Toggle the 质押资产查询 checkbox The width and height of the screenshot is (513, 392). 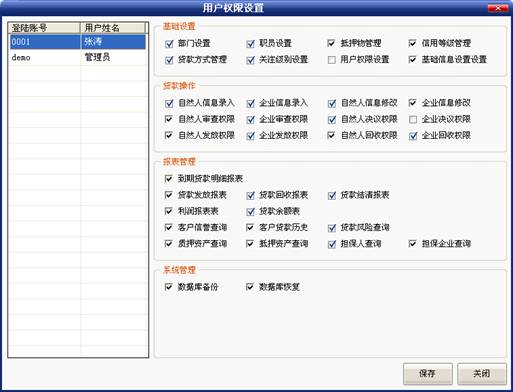point(169,244)
